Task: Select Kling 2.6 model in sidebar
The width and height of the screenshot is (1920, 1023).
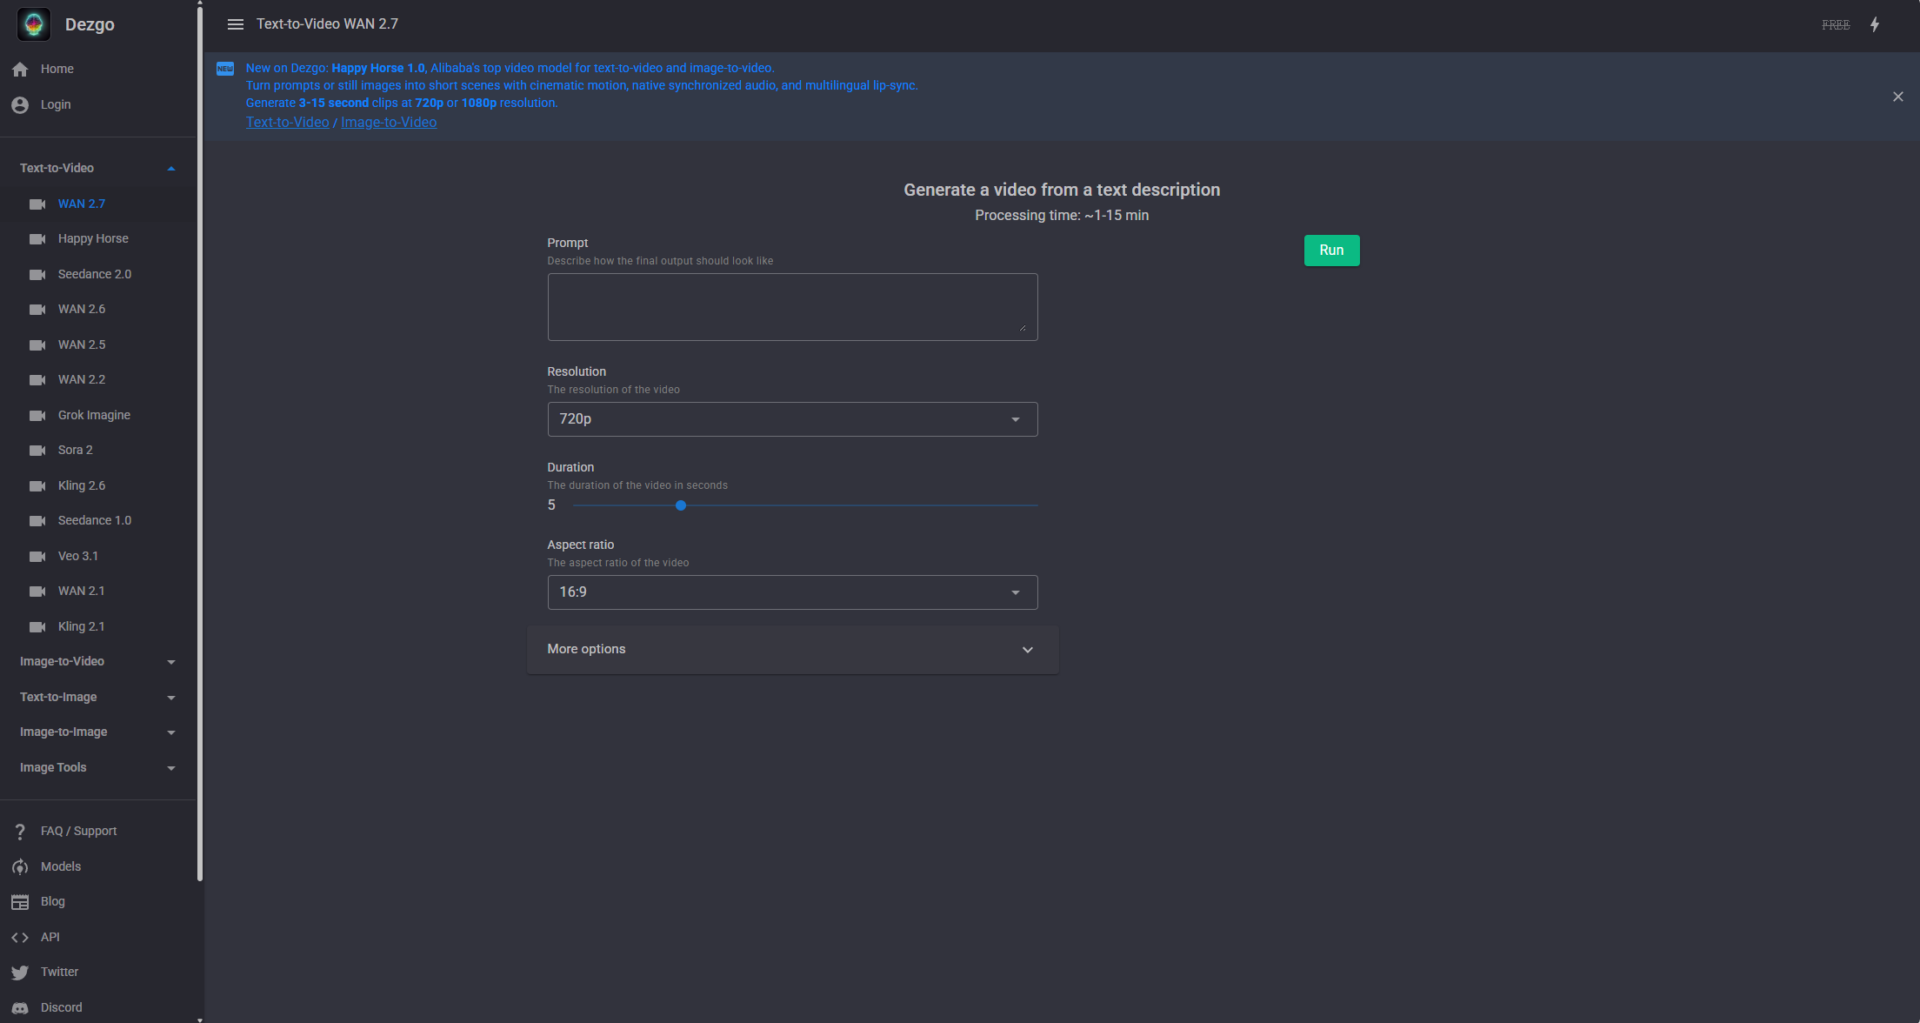Action: (x=98, y=486)
